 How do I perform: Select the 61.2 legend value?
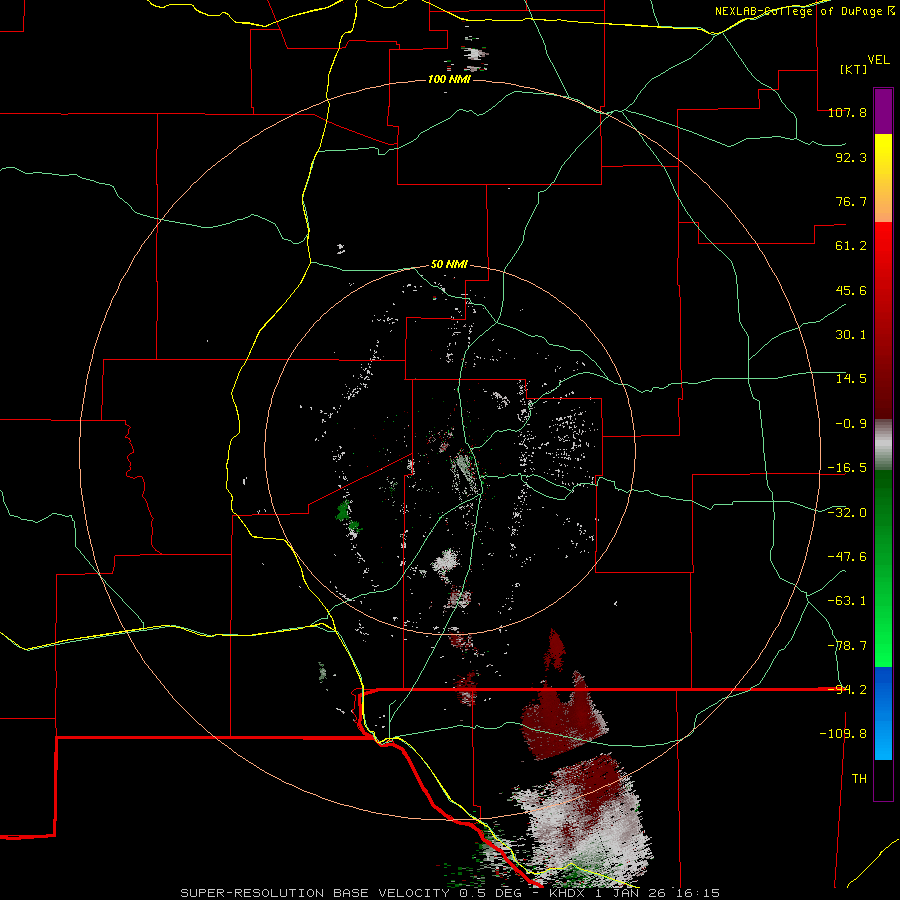coord(851,246)
